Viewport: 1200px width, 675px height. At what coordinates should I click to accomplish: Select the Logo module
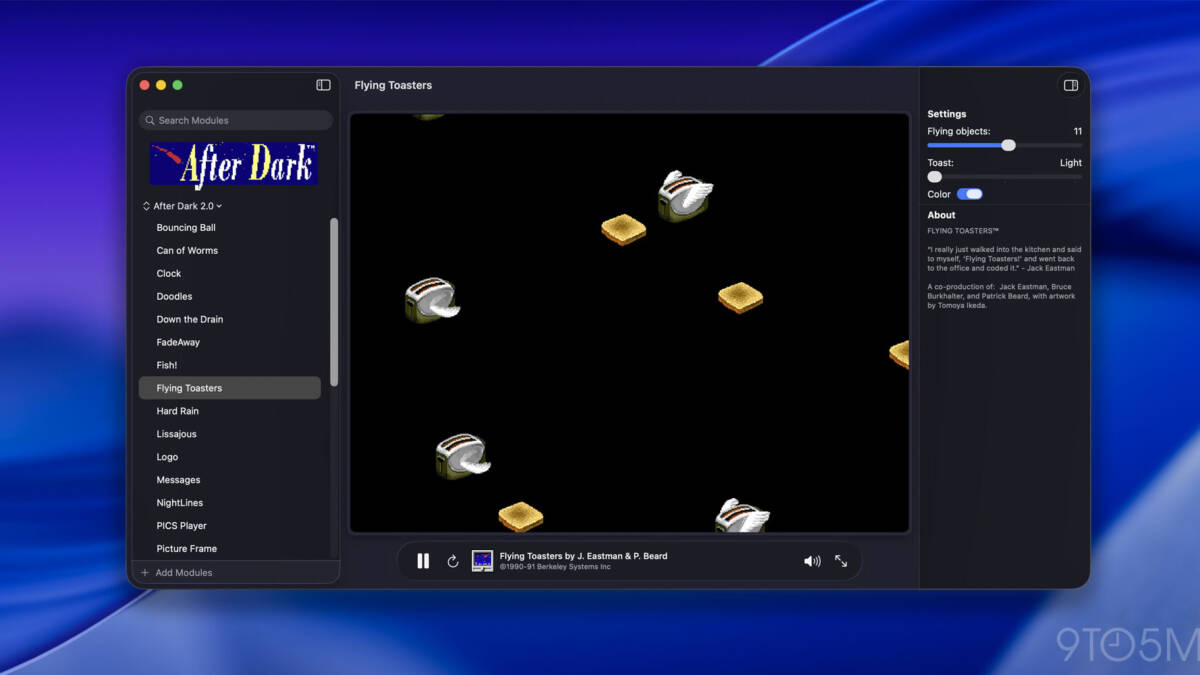click(x=230, y=457)
